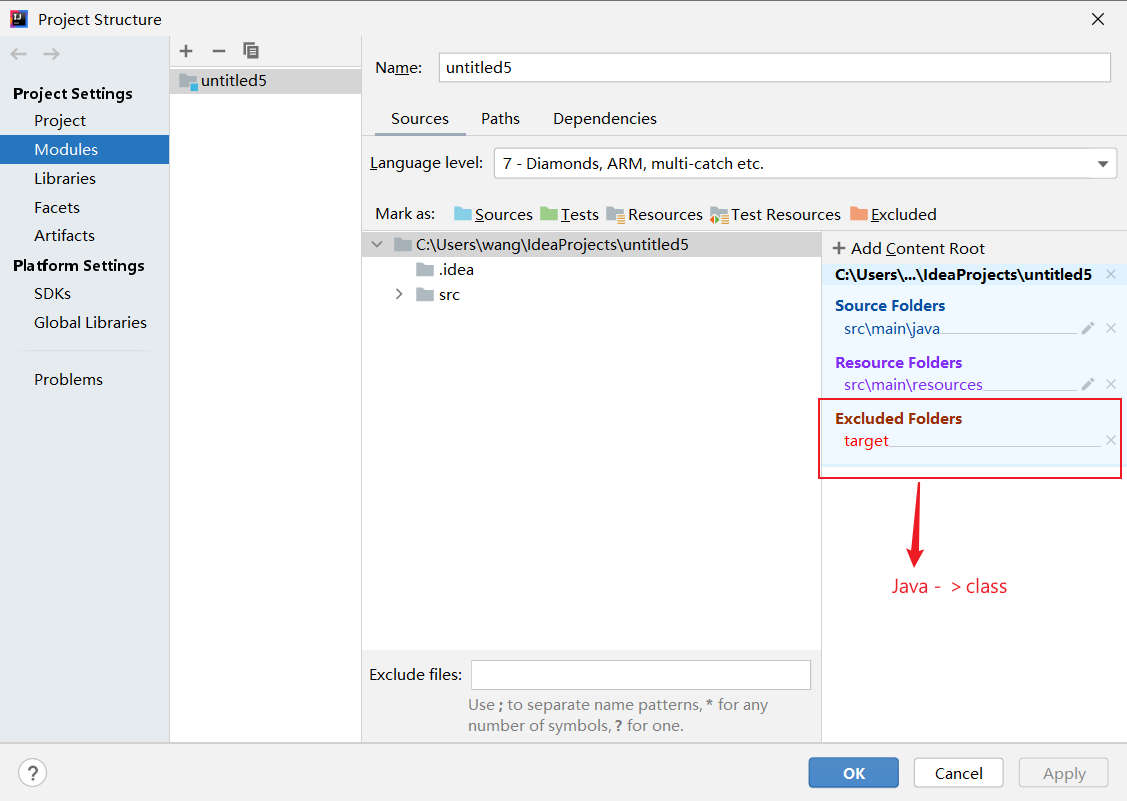Remove the target excluded folder
The image size is (1127, 801).
click(x=1110, y=440)
